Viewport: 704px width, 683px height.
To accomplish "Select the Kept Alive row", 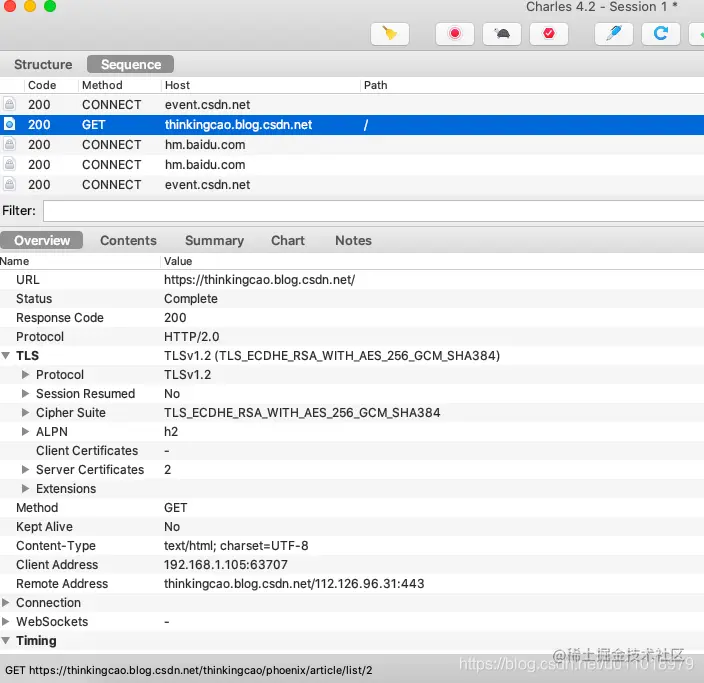I will coord(352,527).
